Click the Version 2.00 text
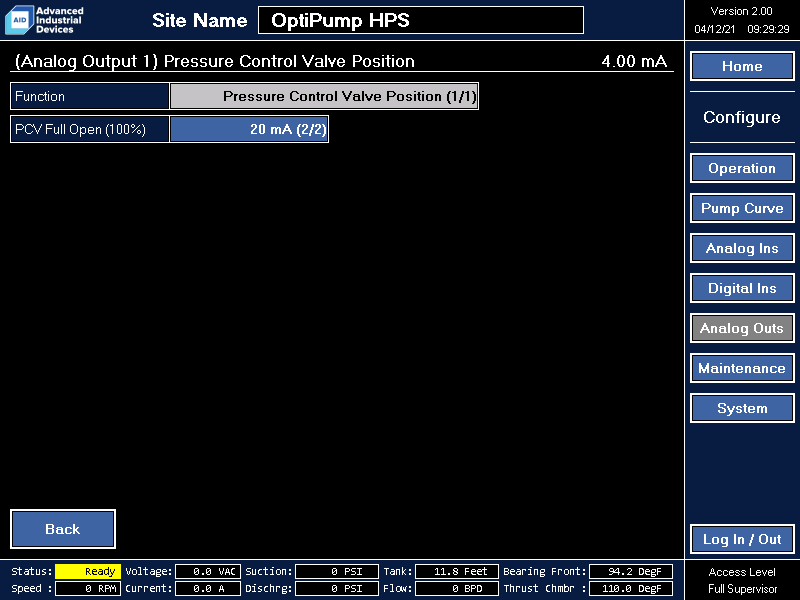This screenshot has height=600, width=800. pos(741,11)
